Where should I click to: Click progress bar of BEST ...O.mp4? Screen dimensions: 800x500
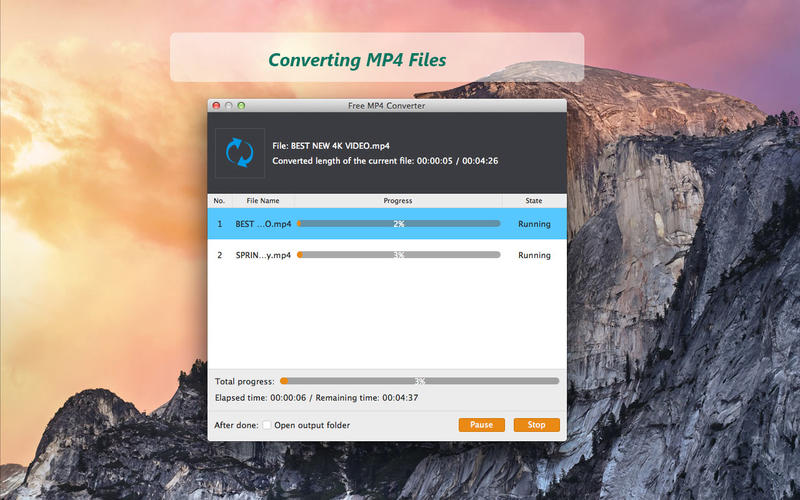[x=398, y=223]
